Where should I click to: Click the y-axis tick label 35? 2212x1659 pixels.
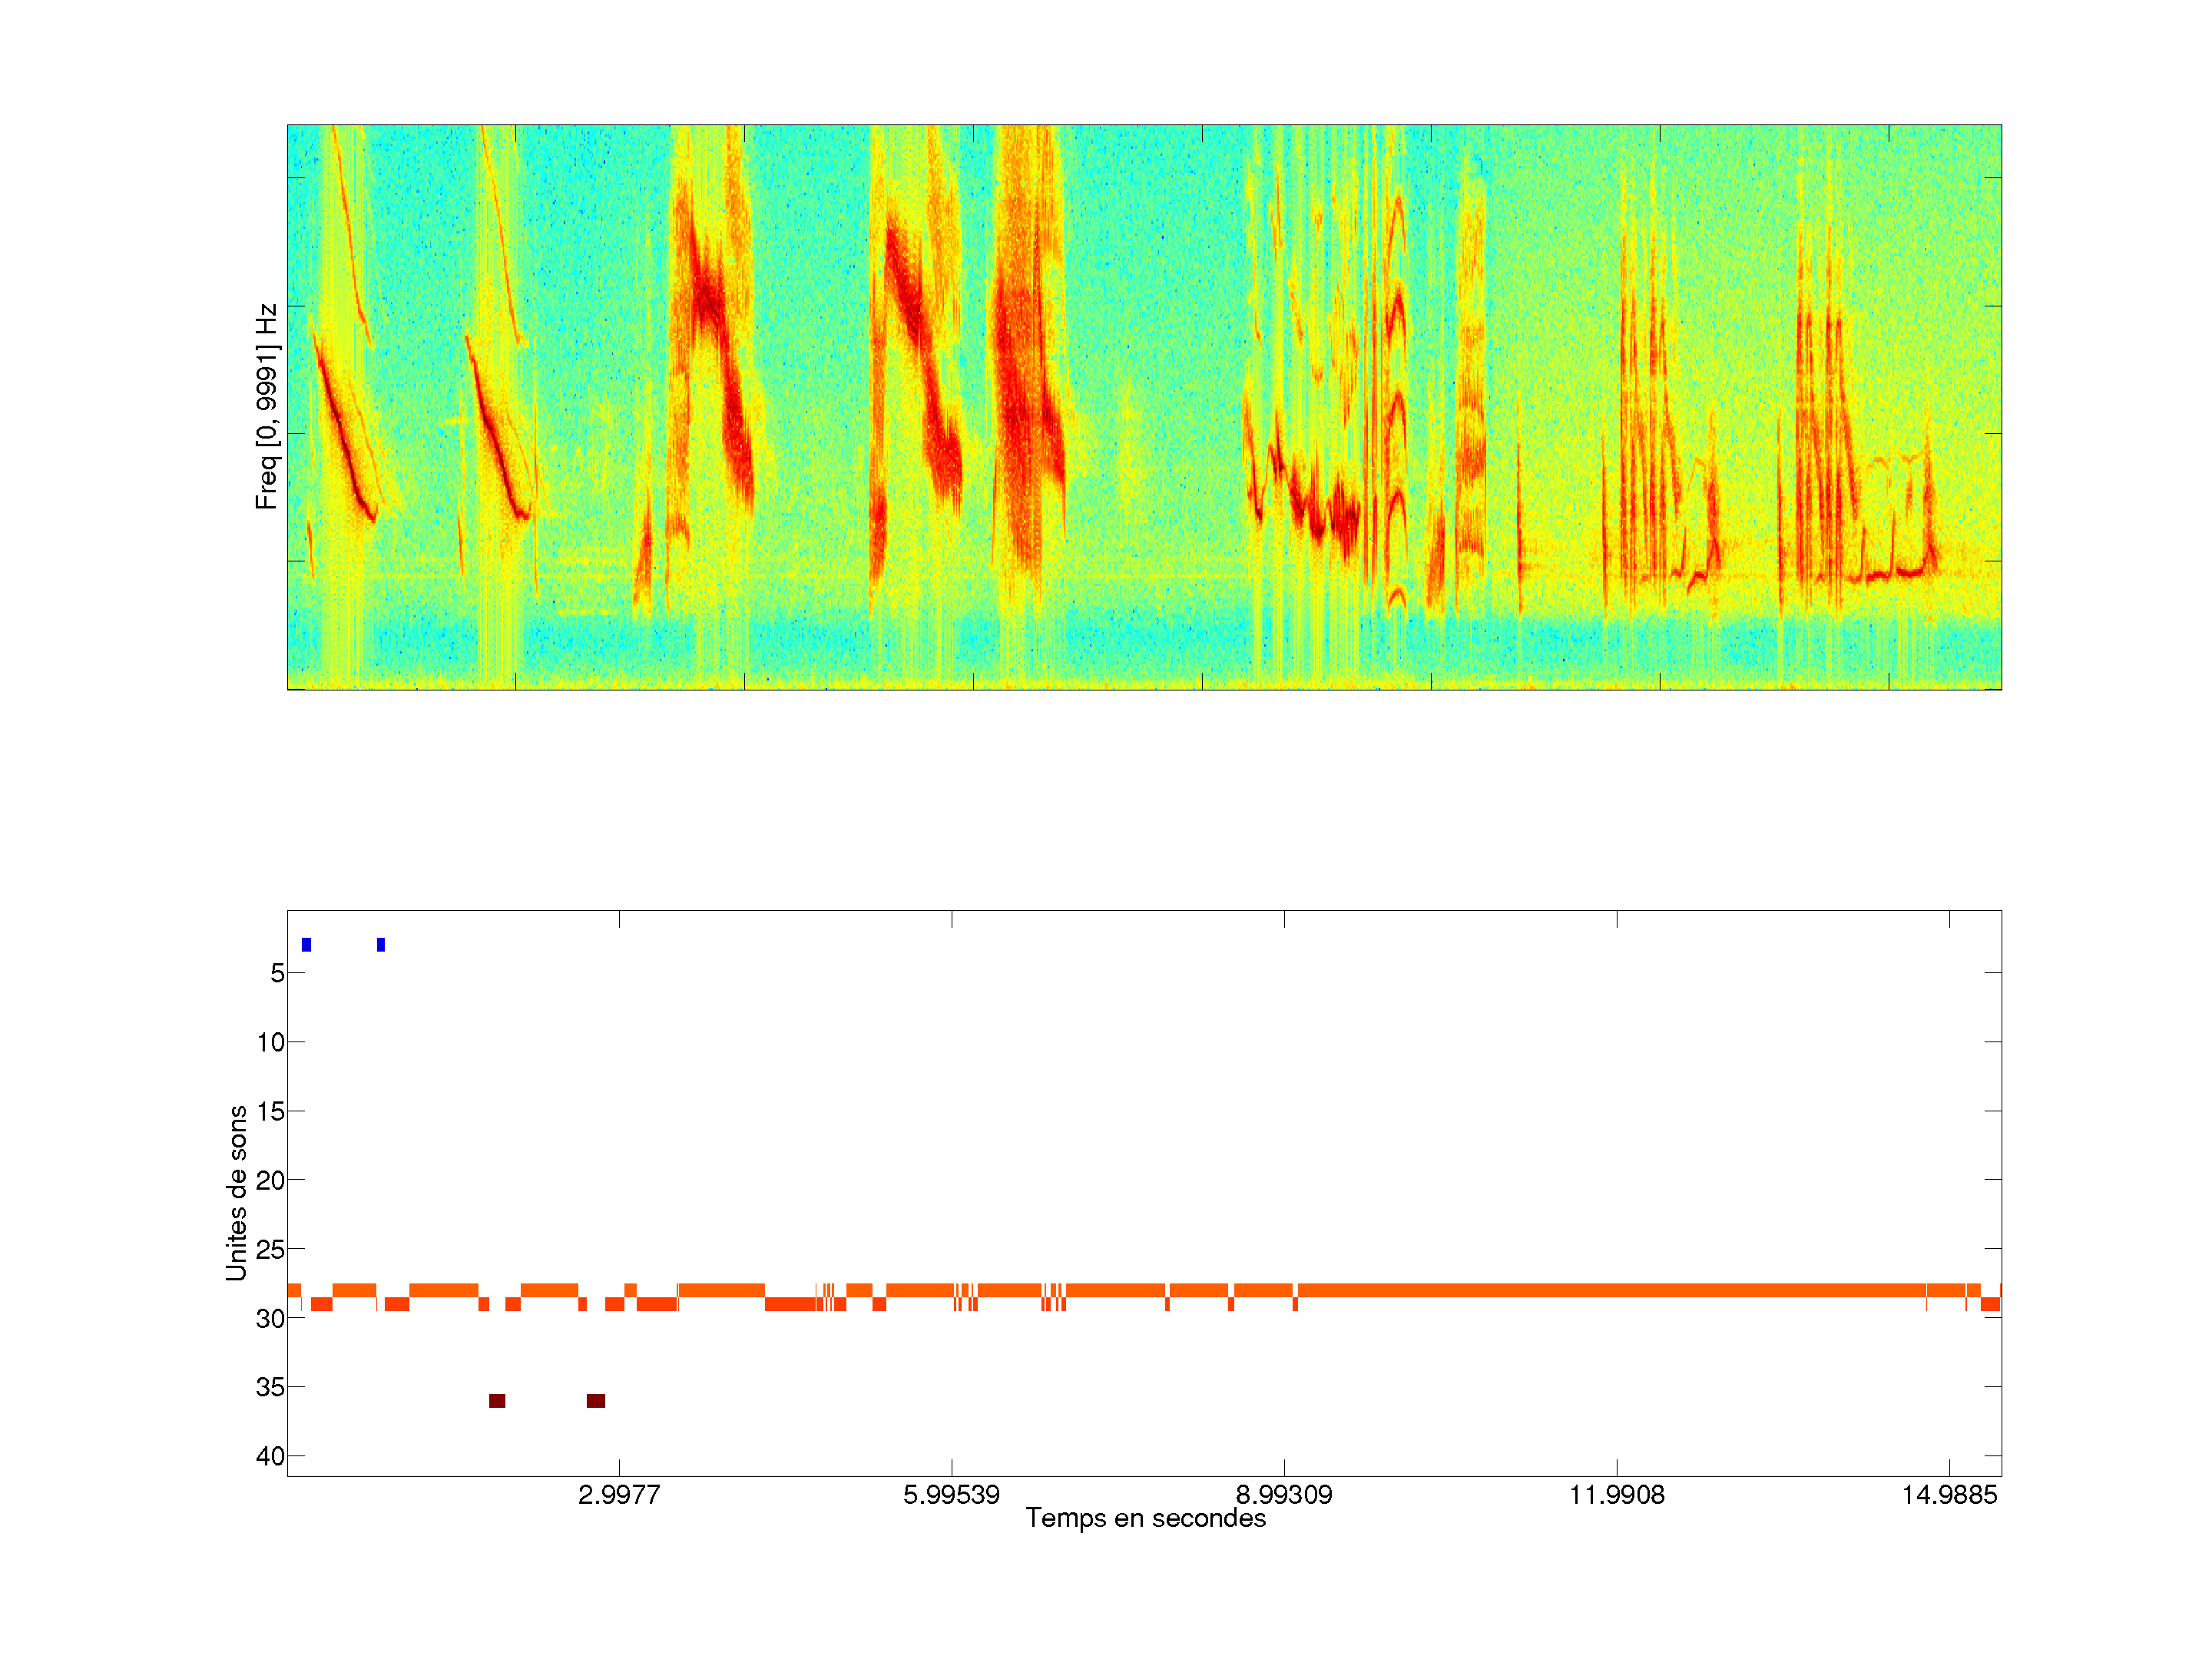270,1387
